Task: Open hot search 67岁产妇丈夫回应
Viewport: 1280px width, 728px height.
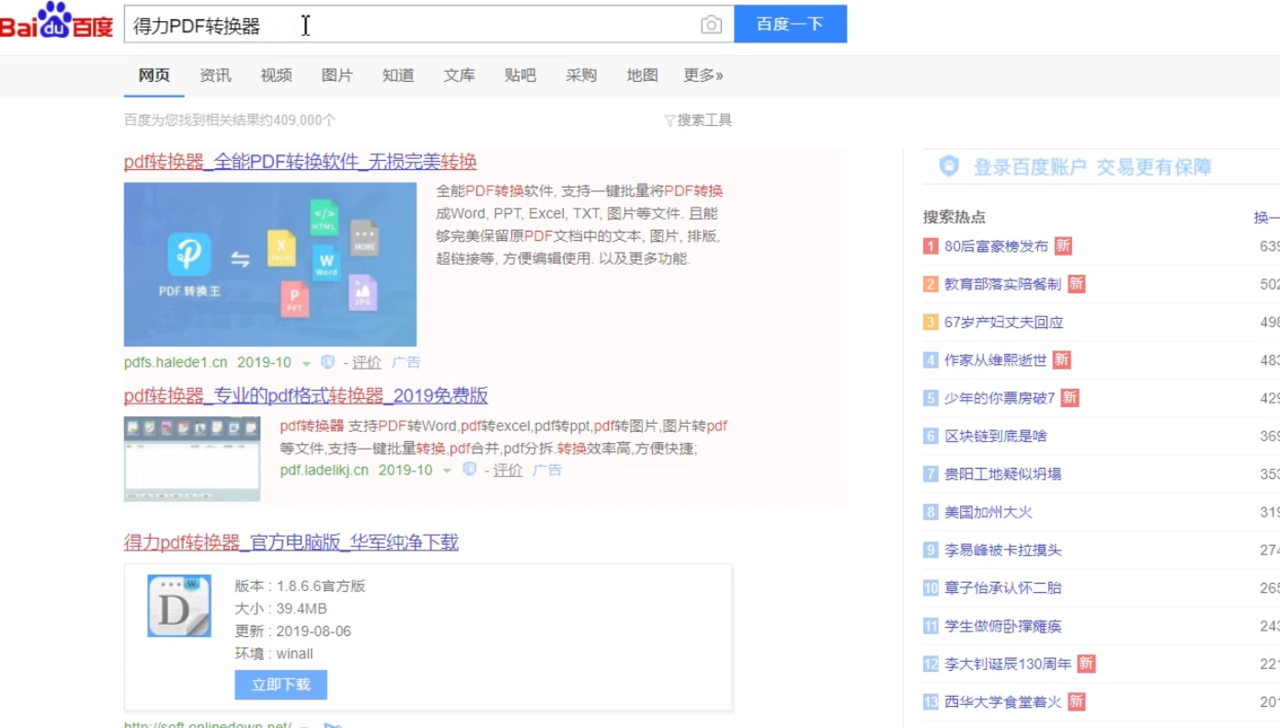Action: point(1004,322)
